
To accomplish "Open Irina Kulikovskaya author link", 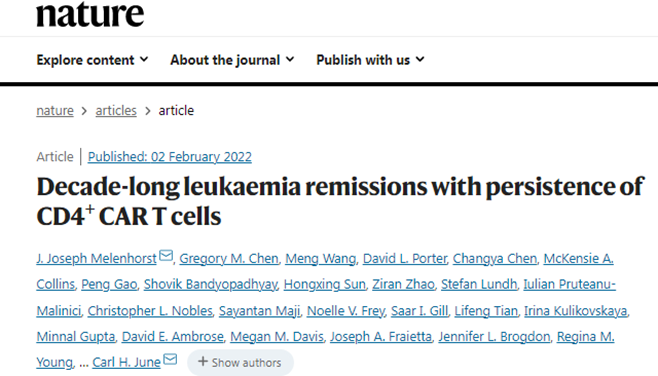I will [575, 311].
